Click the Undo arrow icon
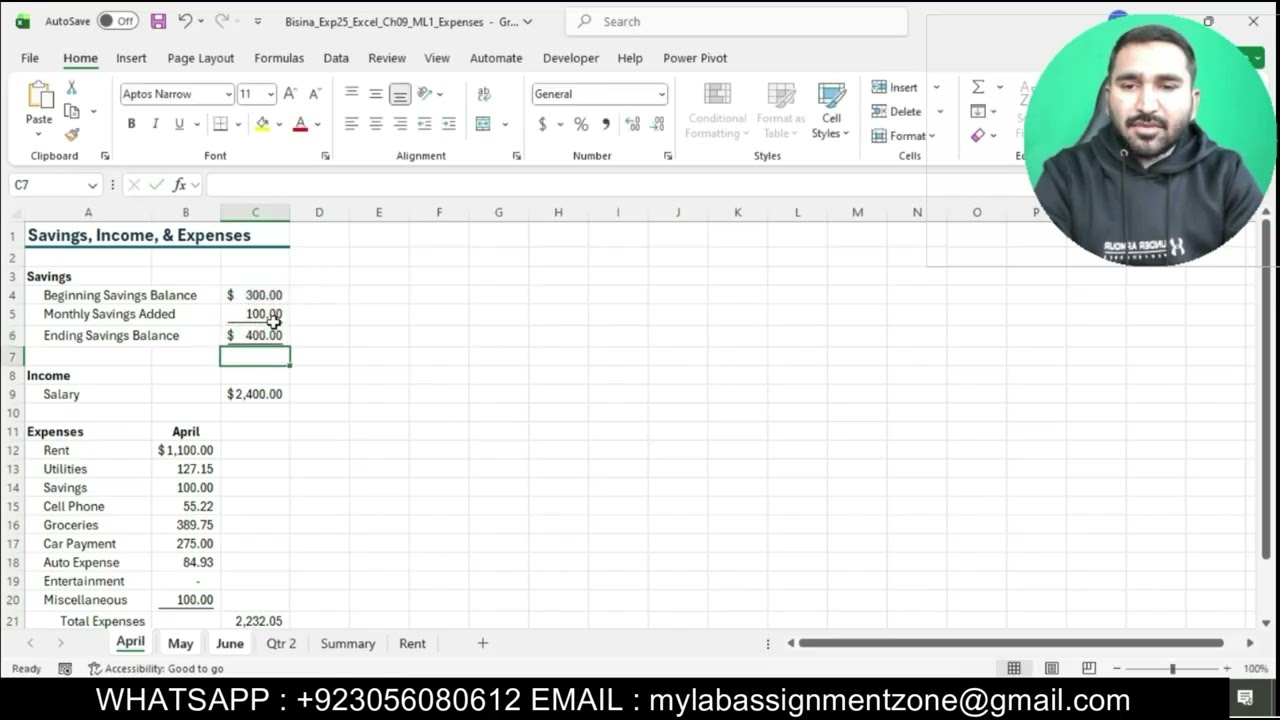Screen dimensions: 1280x720 tap(185, 21)
